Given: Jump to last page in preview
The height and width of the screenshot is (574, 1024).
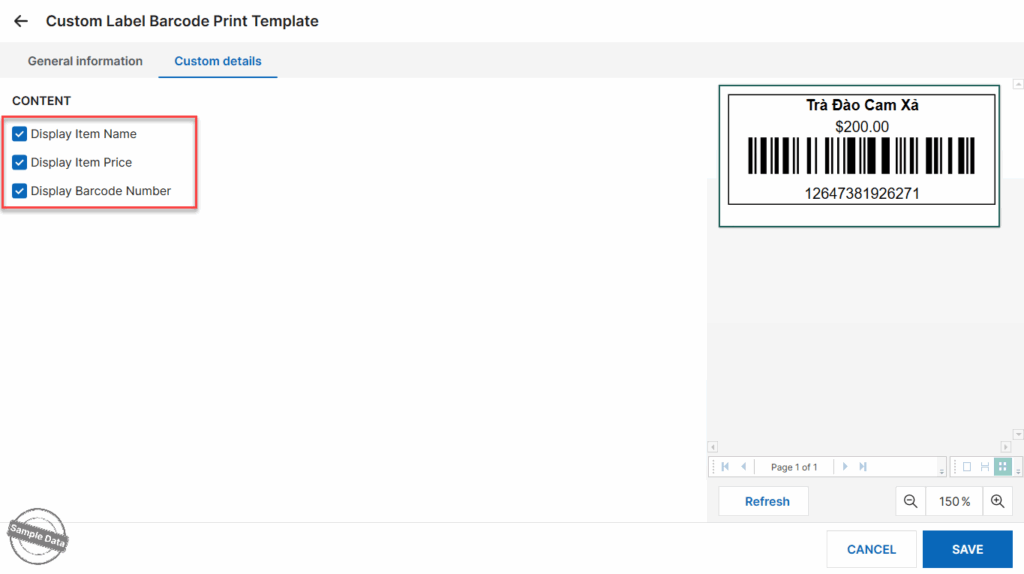Looking at the screenshot, I should (863, 467).
